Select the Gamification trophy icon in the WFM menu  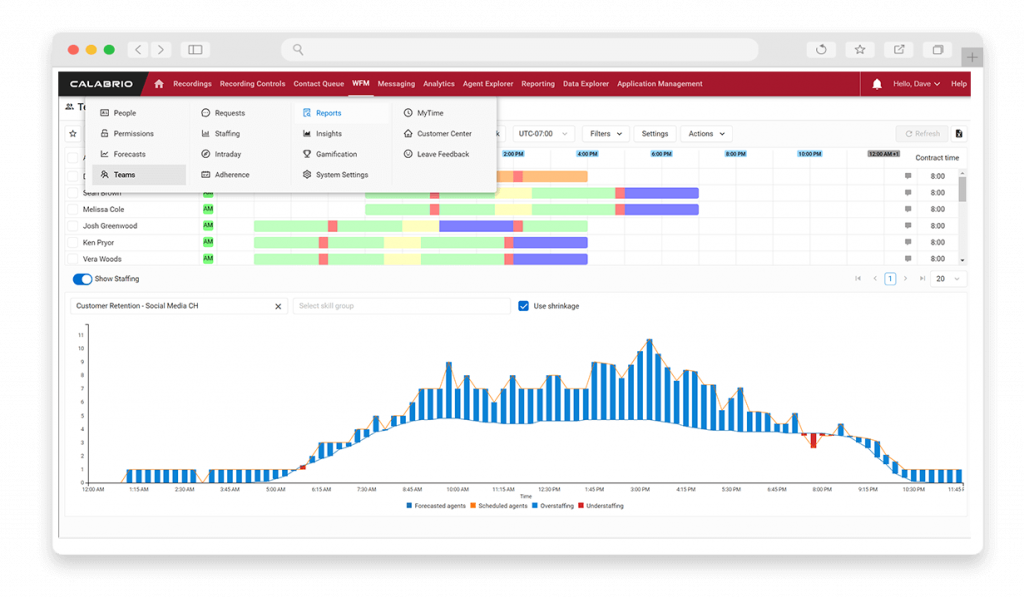coord(307,153)
